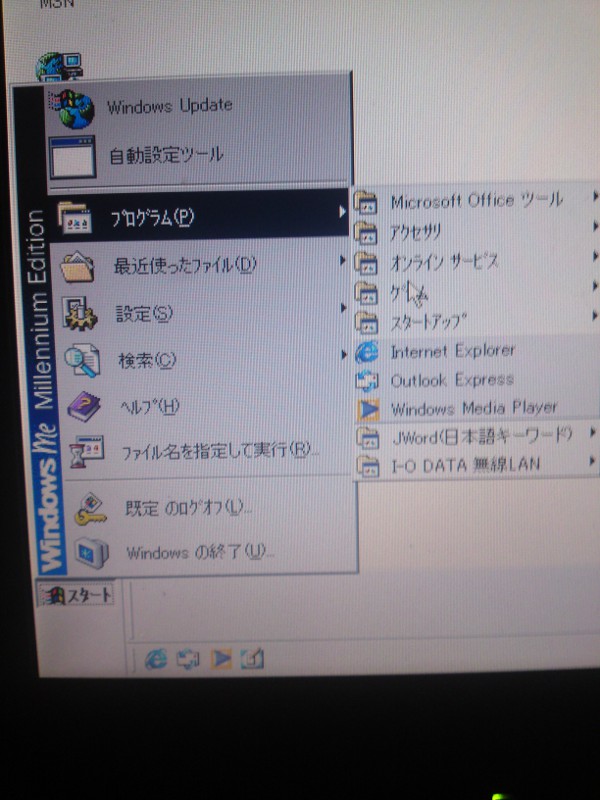
Task: Expand the JWord submenu arrow
Action: click(592, 433)
